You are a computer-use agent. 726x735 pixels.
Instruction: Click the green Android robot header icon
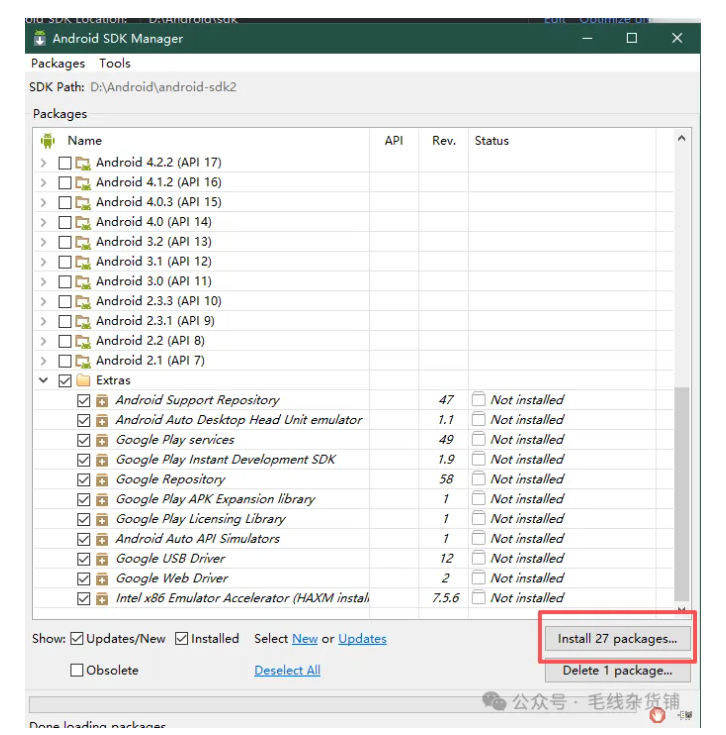tap(48, 140)
